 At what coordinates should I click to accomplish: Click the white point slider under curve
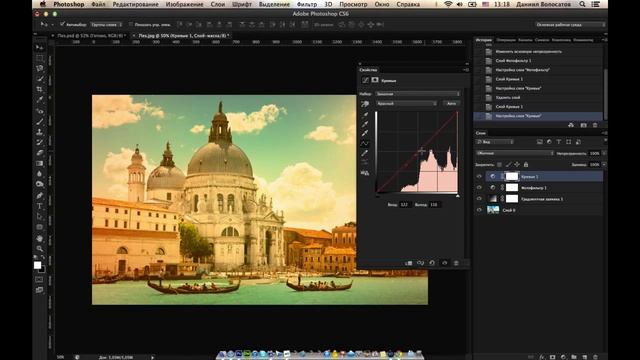coord(458,196)
